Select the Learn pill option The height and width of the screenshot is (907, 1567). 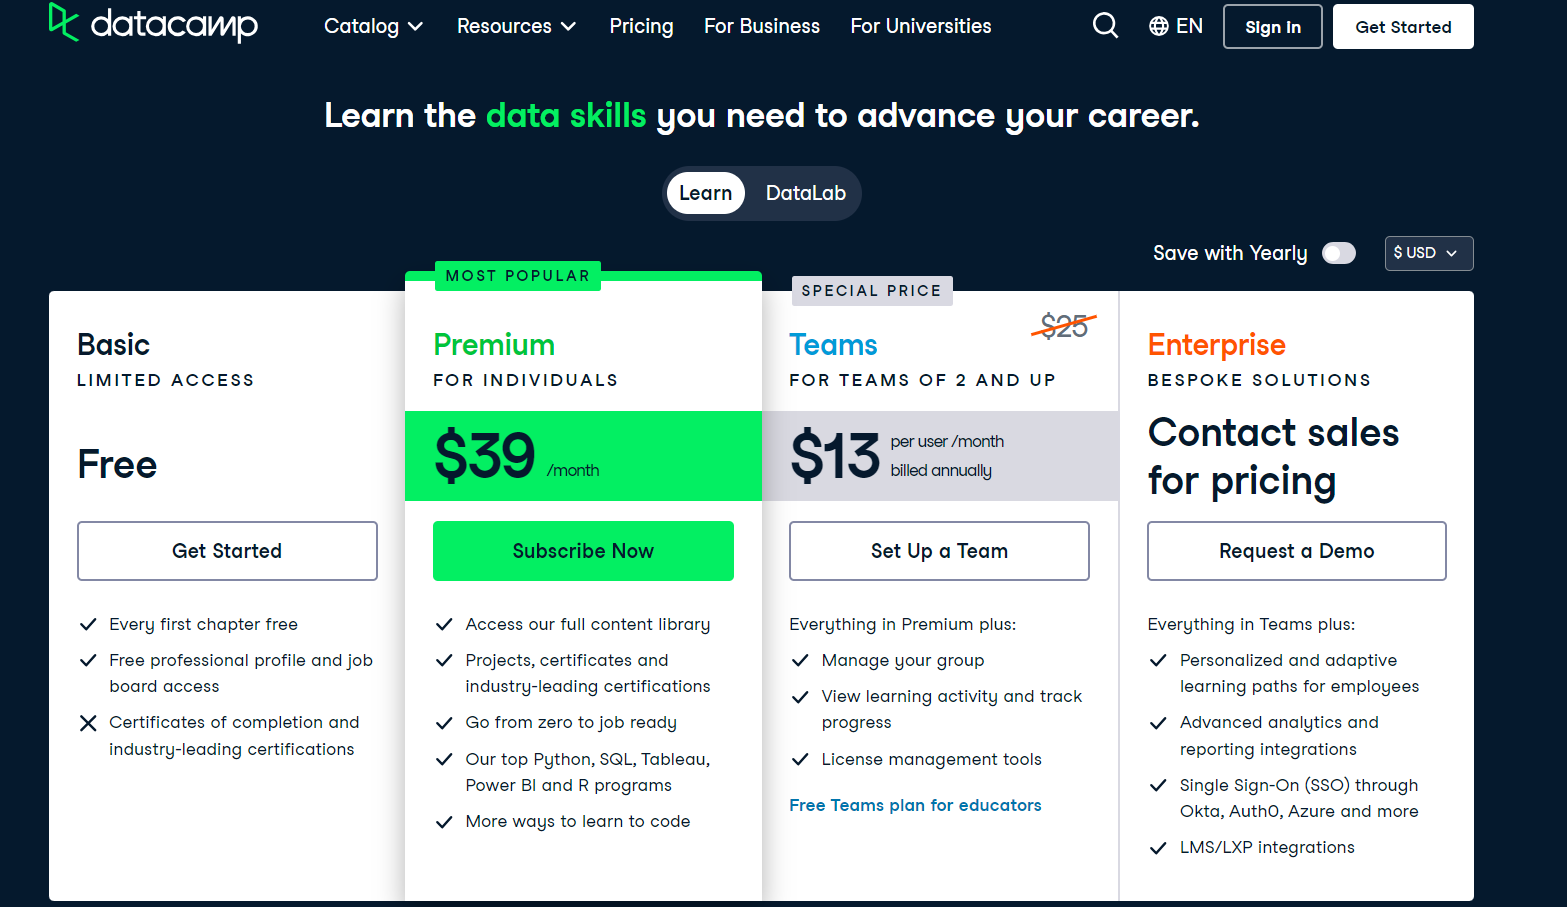pyautogui.click(x=705, y=193)
